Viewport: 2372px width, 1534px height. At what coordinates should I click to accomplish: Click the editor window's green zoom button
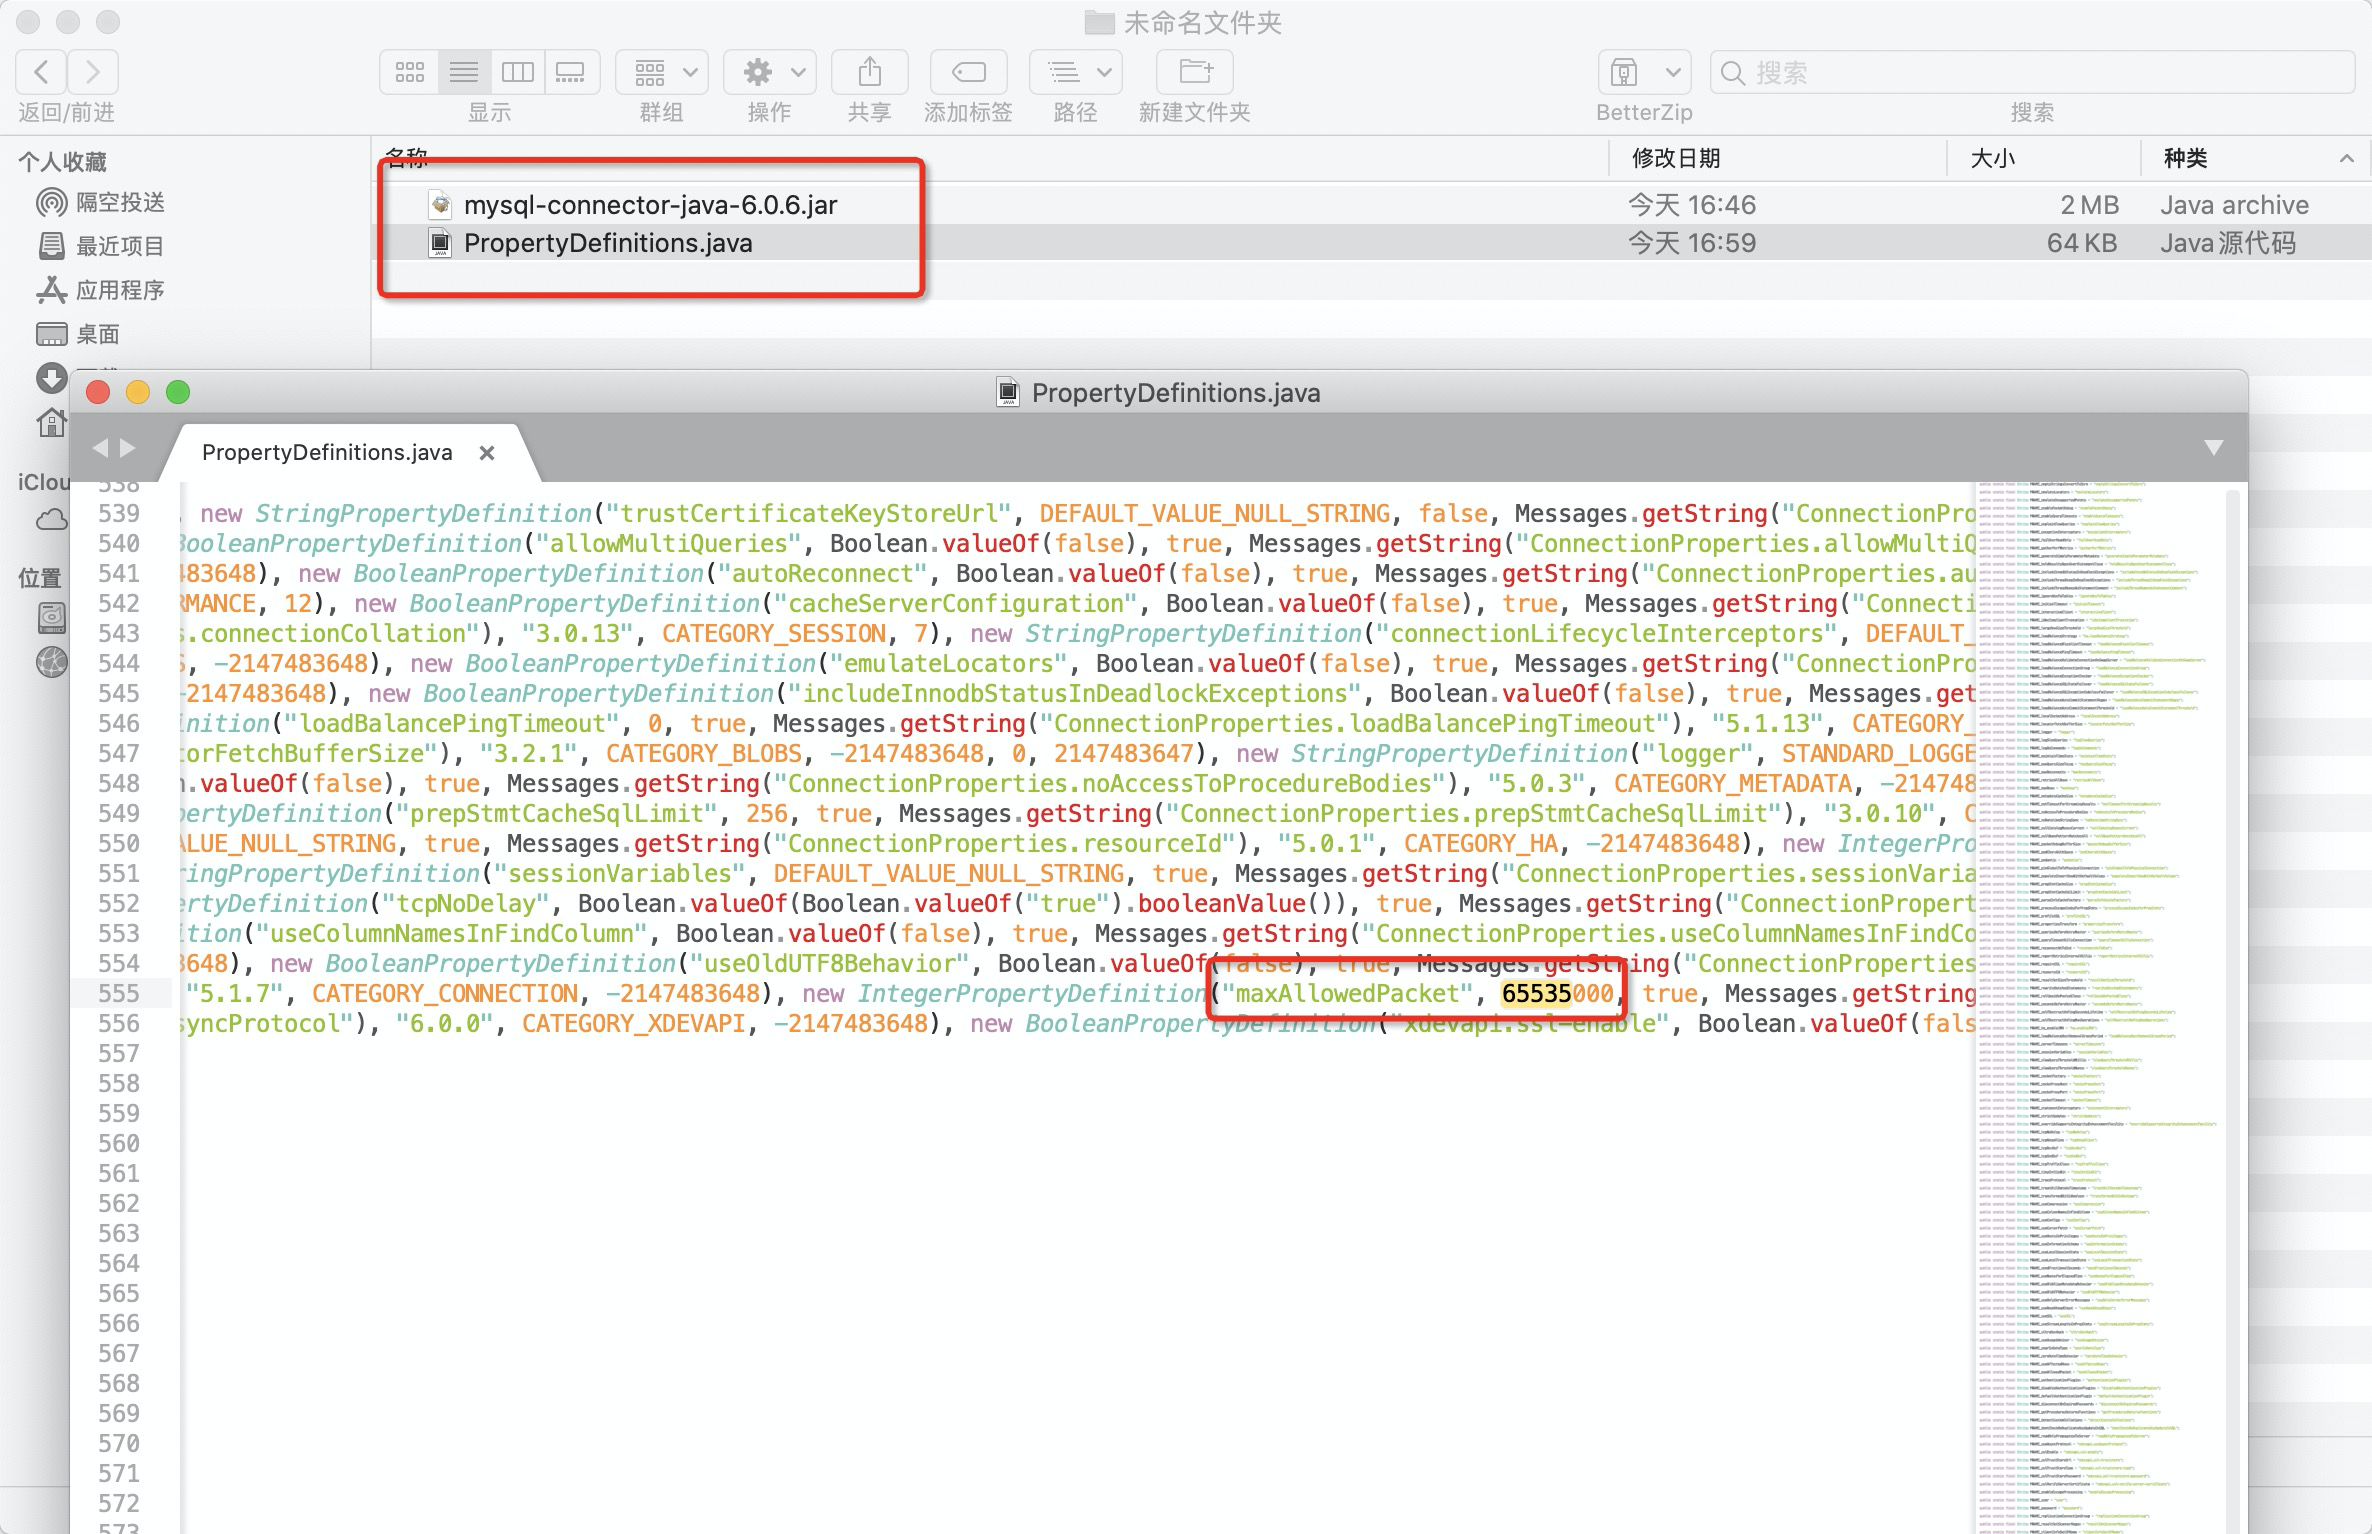click(x=178, y=393)
